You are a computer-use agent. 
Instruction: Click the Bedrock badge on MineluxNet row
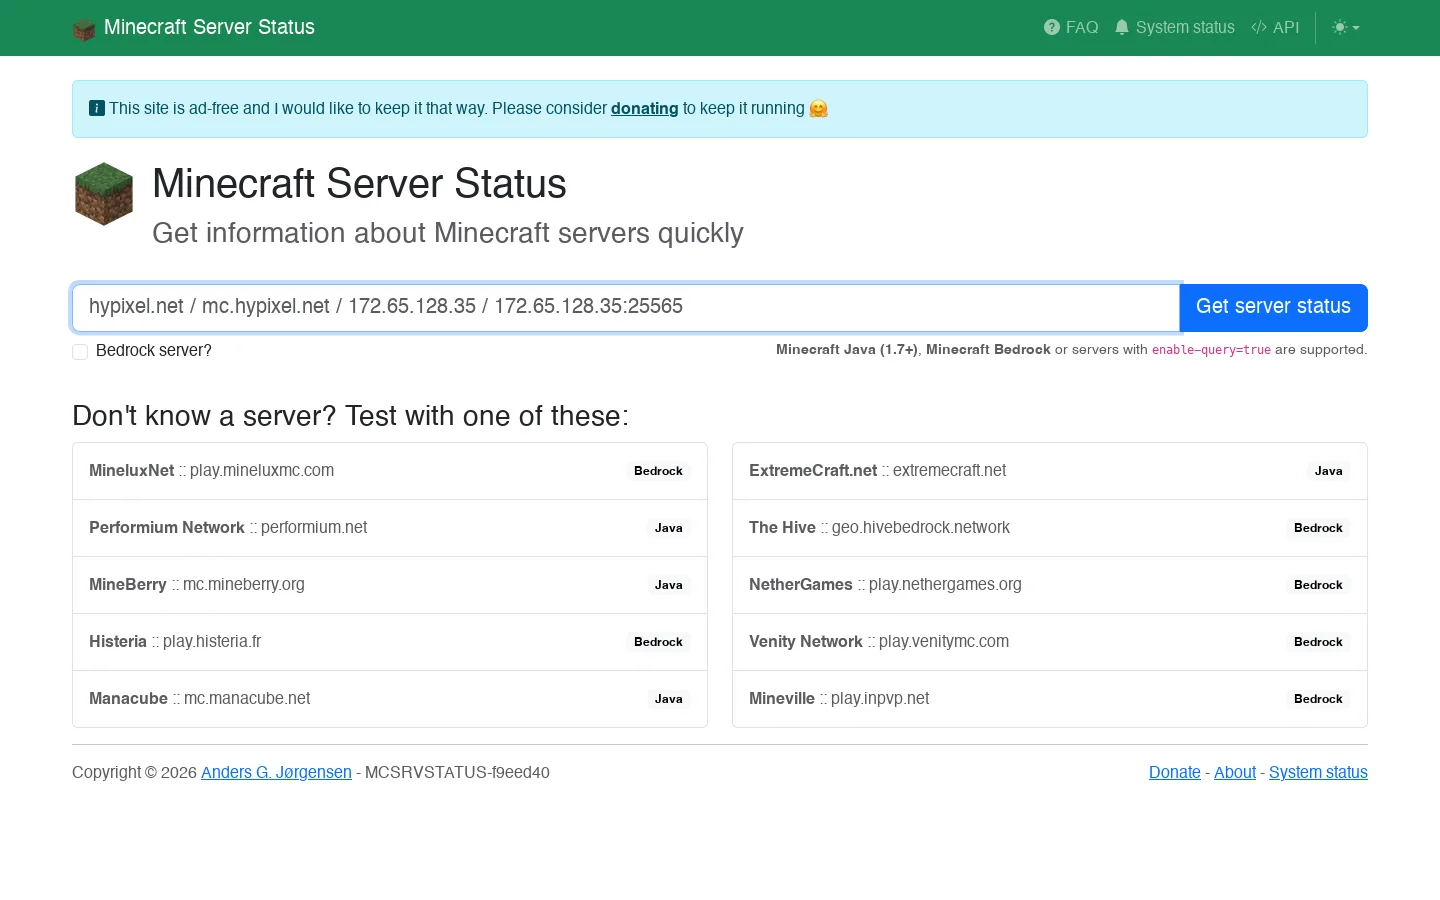pyautogui.click(x=658, y=471)
